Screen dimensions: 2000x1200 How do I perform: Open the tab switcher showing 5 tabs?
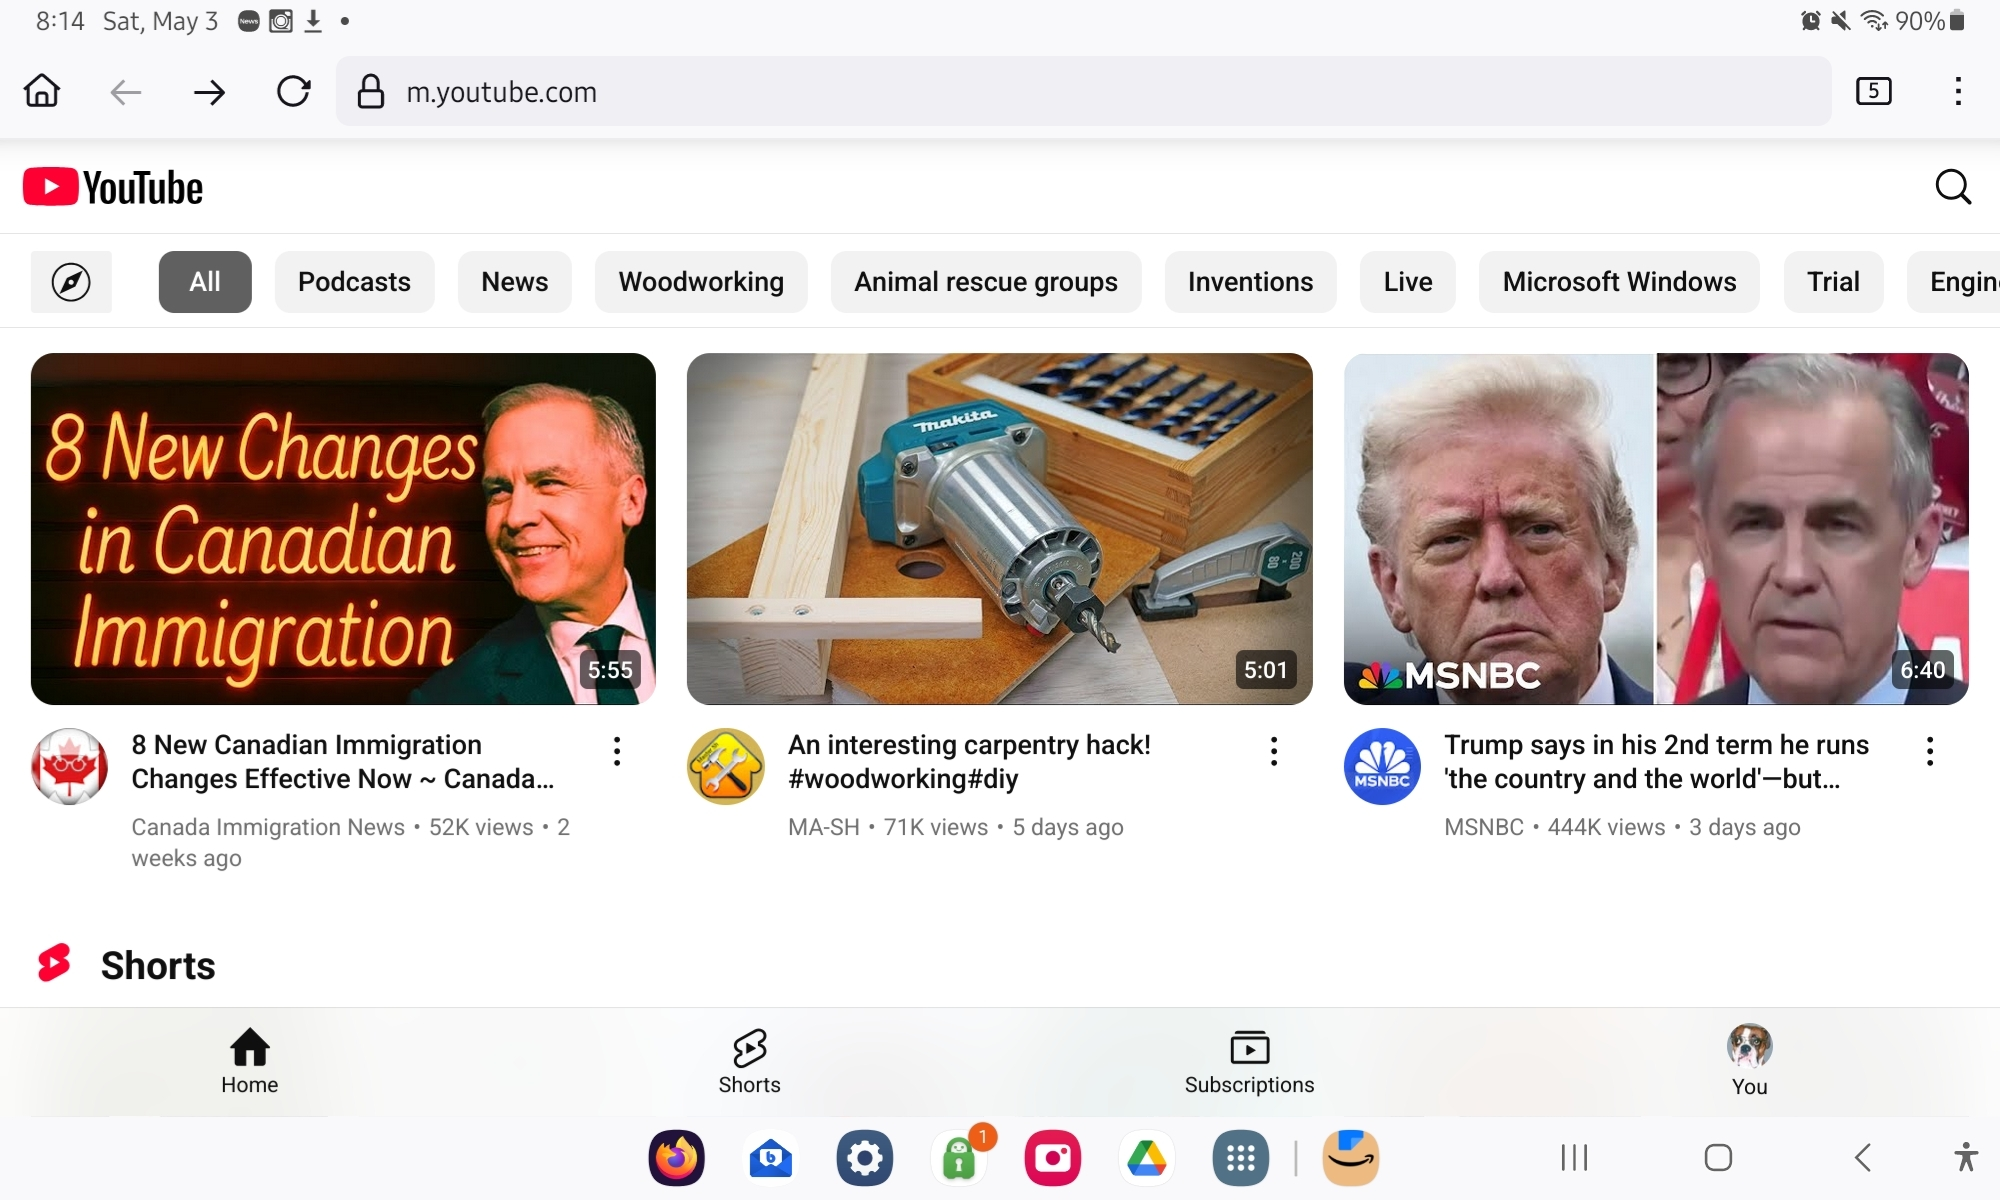[1873, 91]
